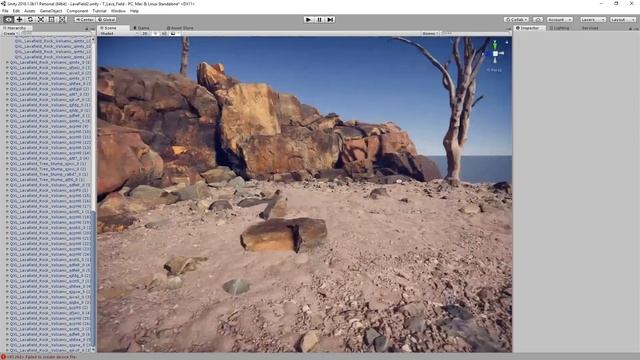Screen dimensions: 640x360
Task: Select the flat rock in scene center
Action: [284, 234]
